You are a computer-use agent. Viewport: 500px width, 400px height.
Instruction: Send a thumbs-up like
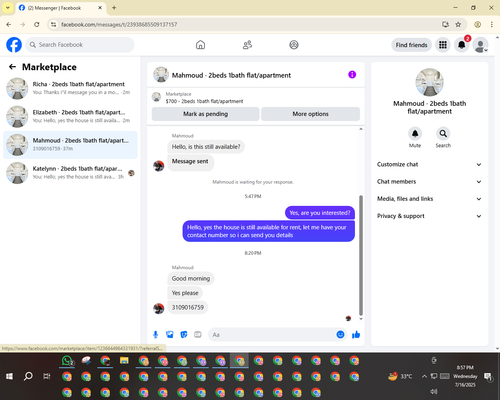pyautogui.click(x=356, y=334)
